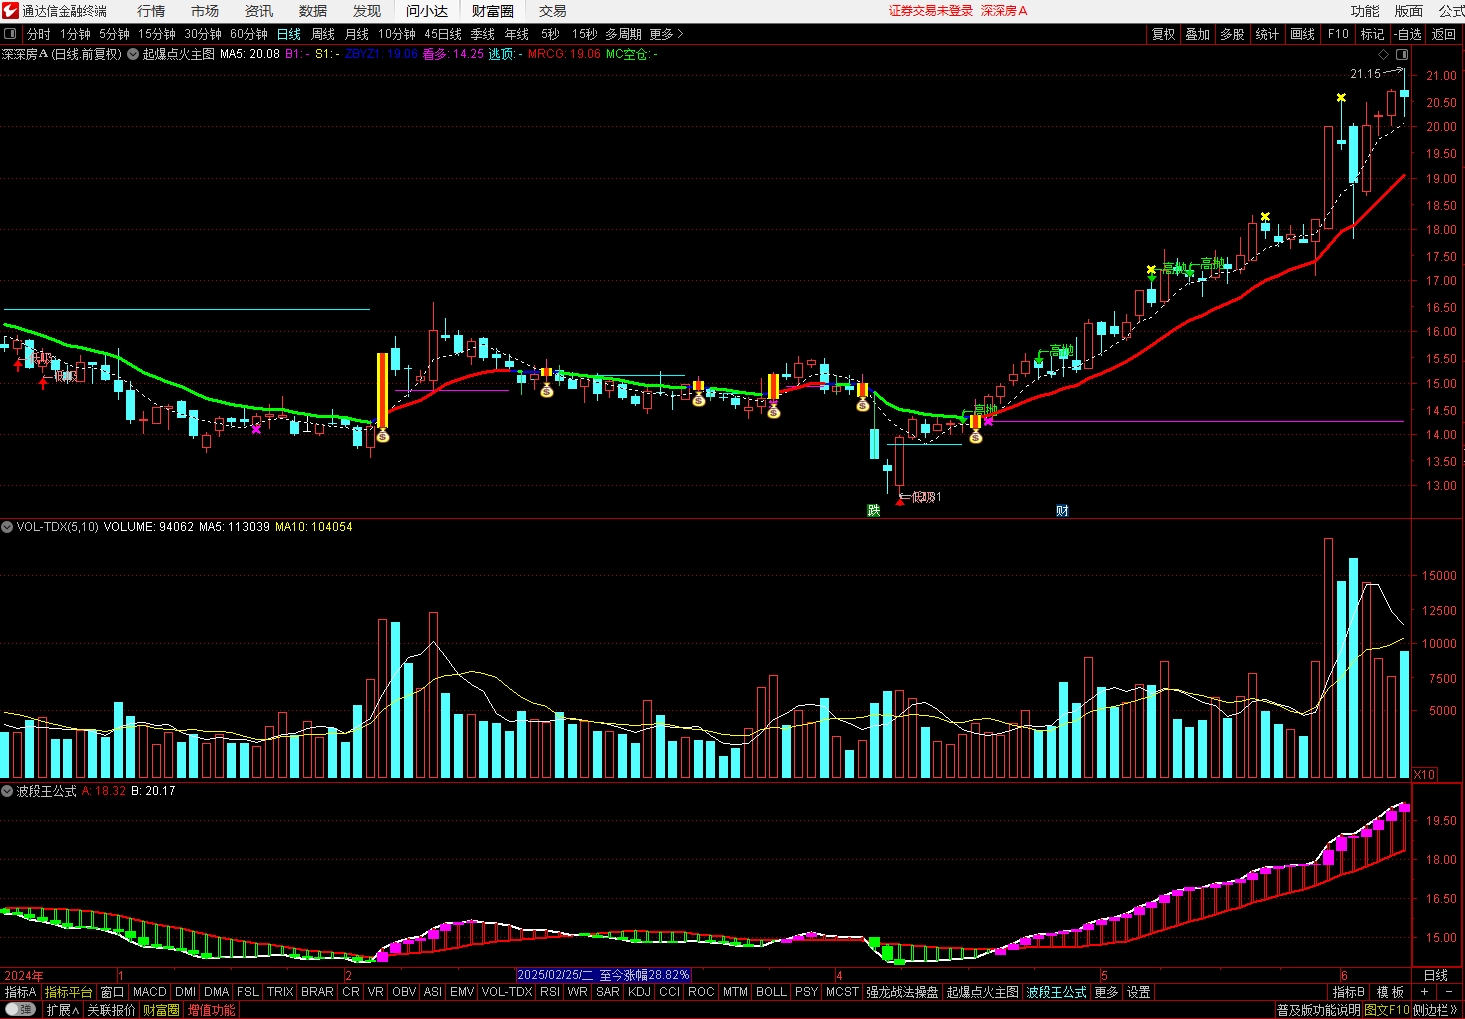Select the 5分钟 period
Screen dimensions: 1465x1019
[x=114, y=34]
